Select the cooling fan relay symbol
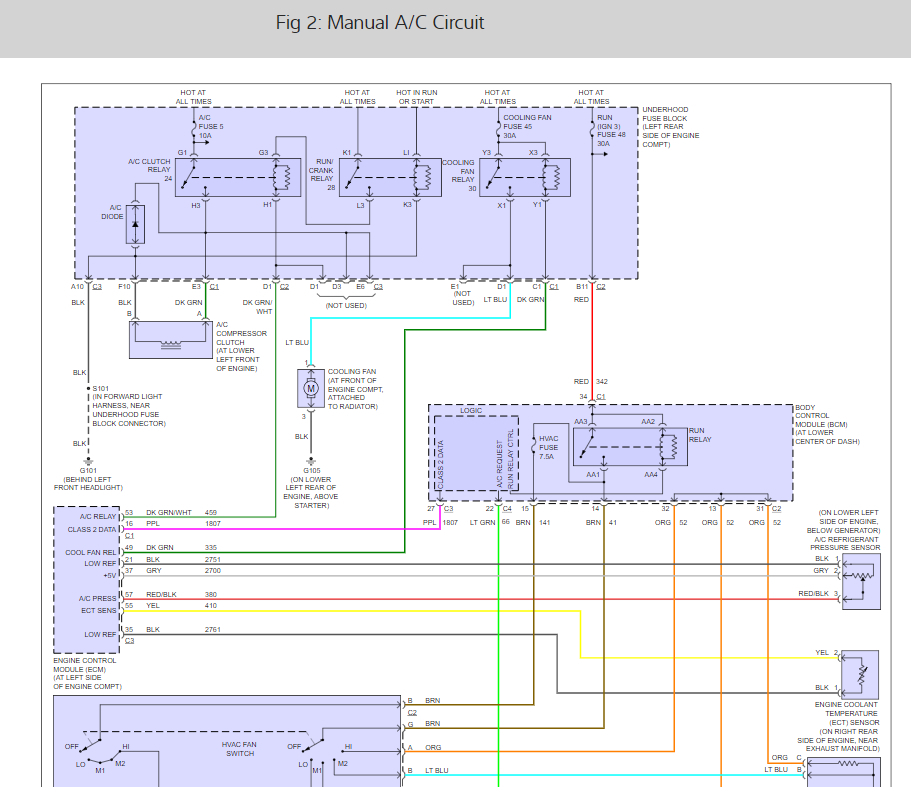Viewport: 911px width, 802px height. (525, 177)
